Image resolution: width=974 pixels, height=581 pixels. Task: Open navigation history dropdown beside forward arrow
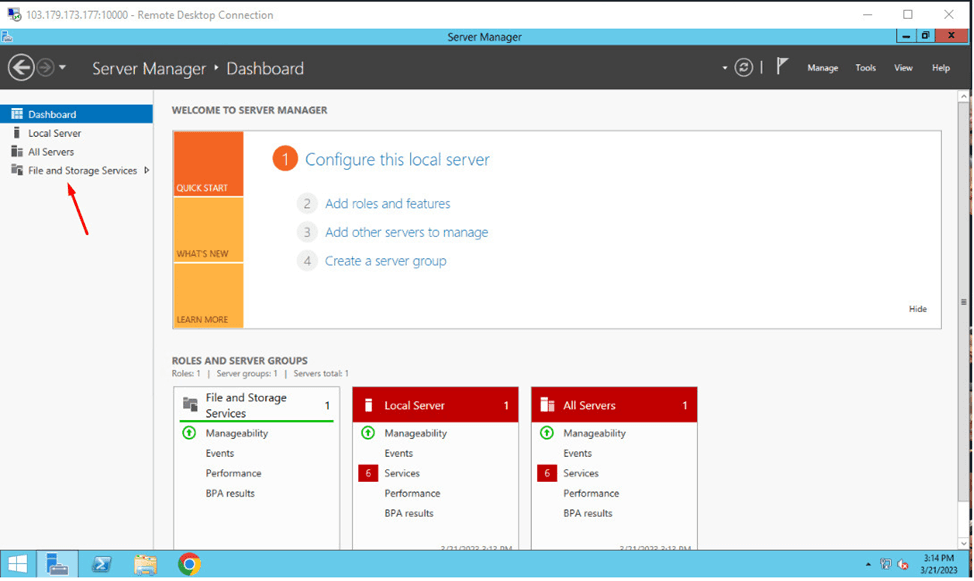[x=62, y=67]
